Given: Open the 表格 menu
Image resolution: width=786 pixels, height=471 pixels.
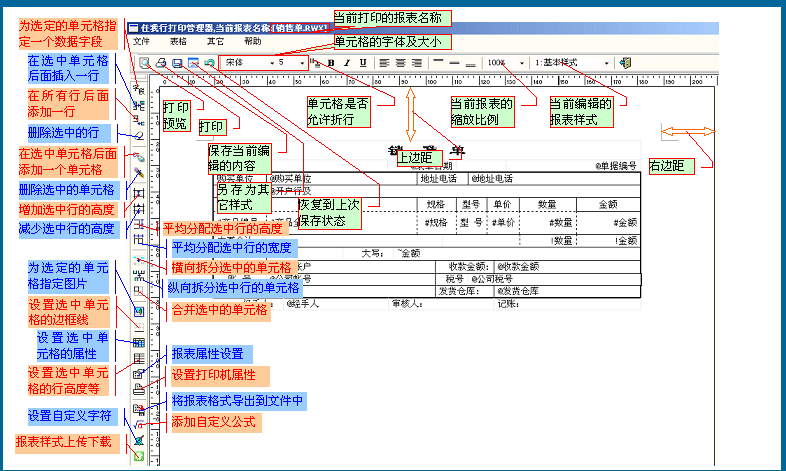Looking at the screenshot, I should click(178, 42).
